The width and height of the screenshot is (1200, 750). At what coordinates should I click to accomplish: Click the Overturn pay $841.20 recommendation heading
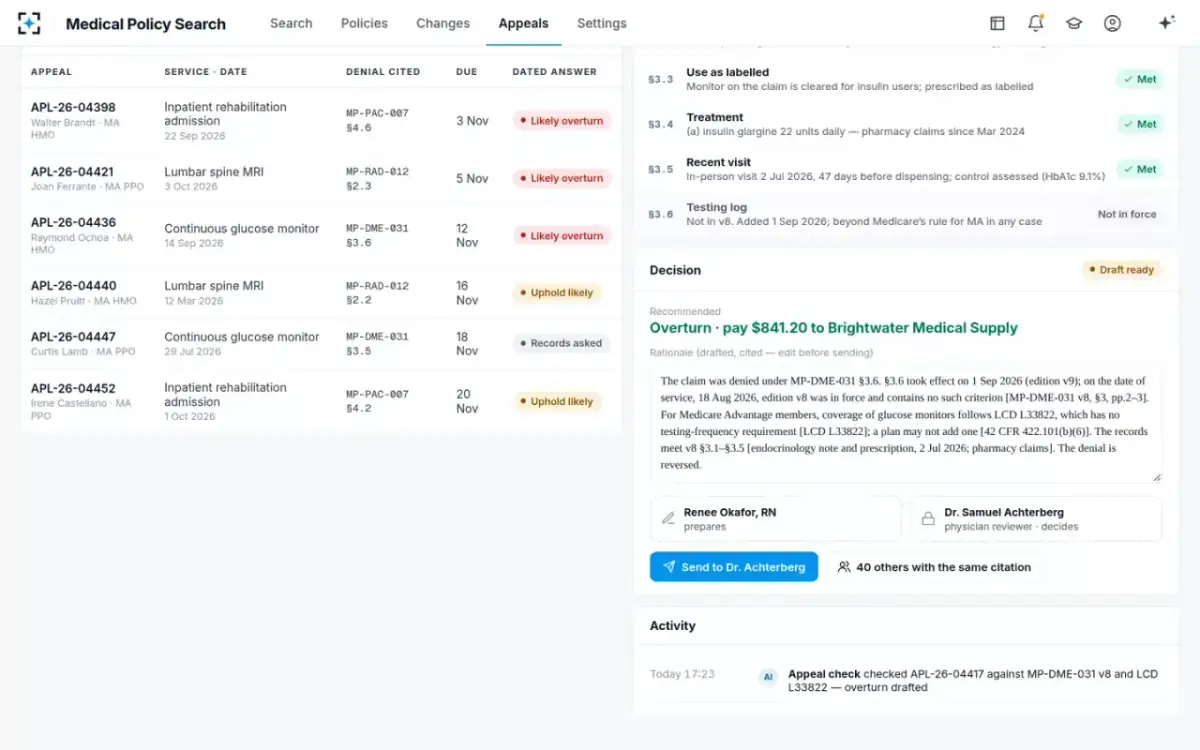coord(833,328)
